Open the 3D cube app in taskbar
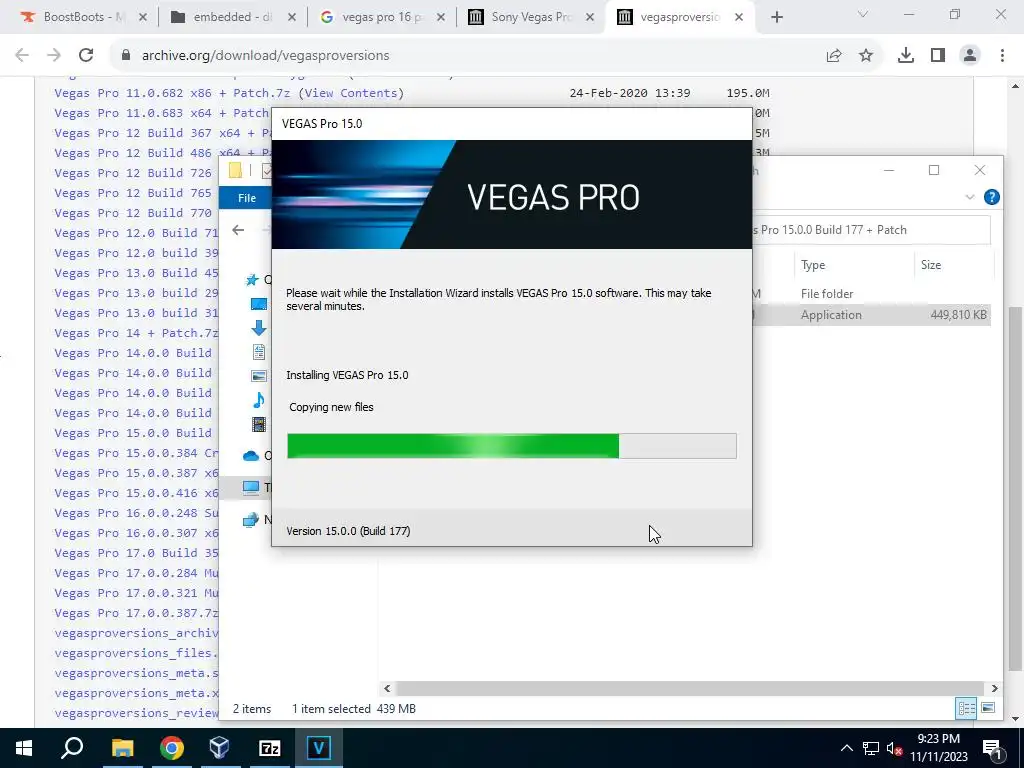 click(x=220, y=748)
